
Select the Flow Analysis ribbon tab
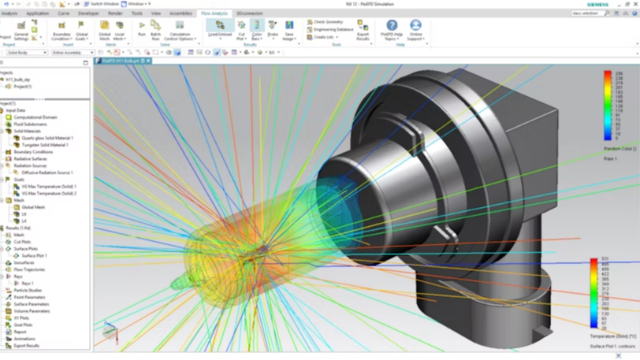pyautogui.click(x=214, y=13)
